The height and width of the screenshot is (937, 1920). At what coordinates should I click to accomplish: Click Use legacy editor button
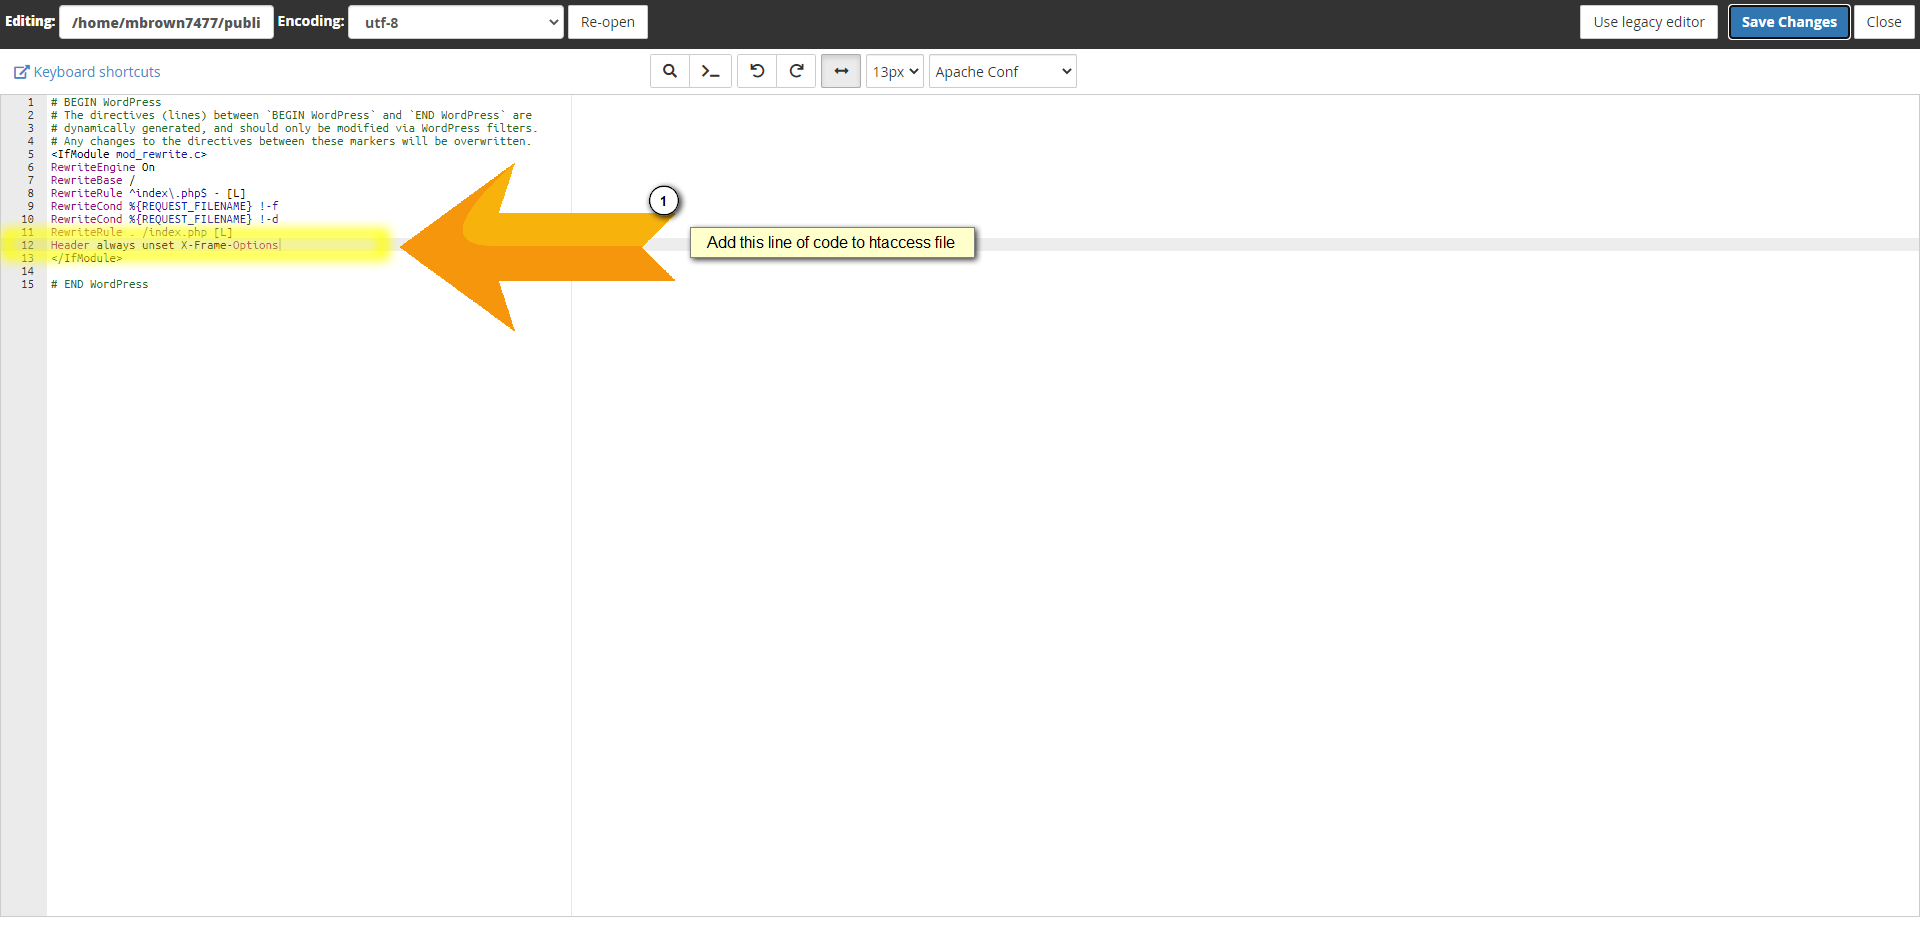pos(1649,22)
